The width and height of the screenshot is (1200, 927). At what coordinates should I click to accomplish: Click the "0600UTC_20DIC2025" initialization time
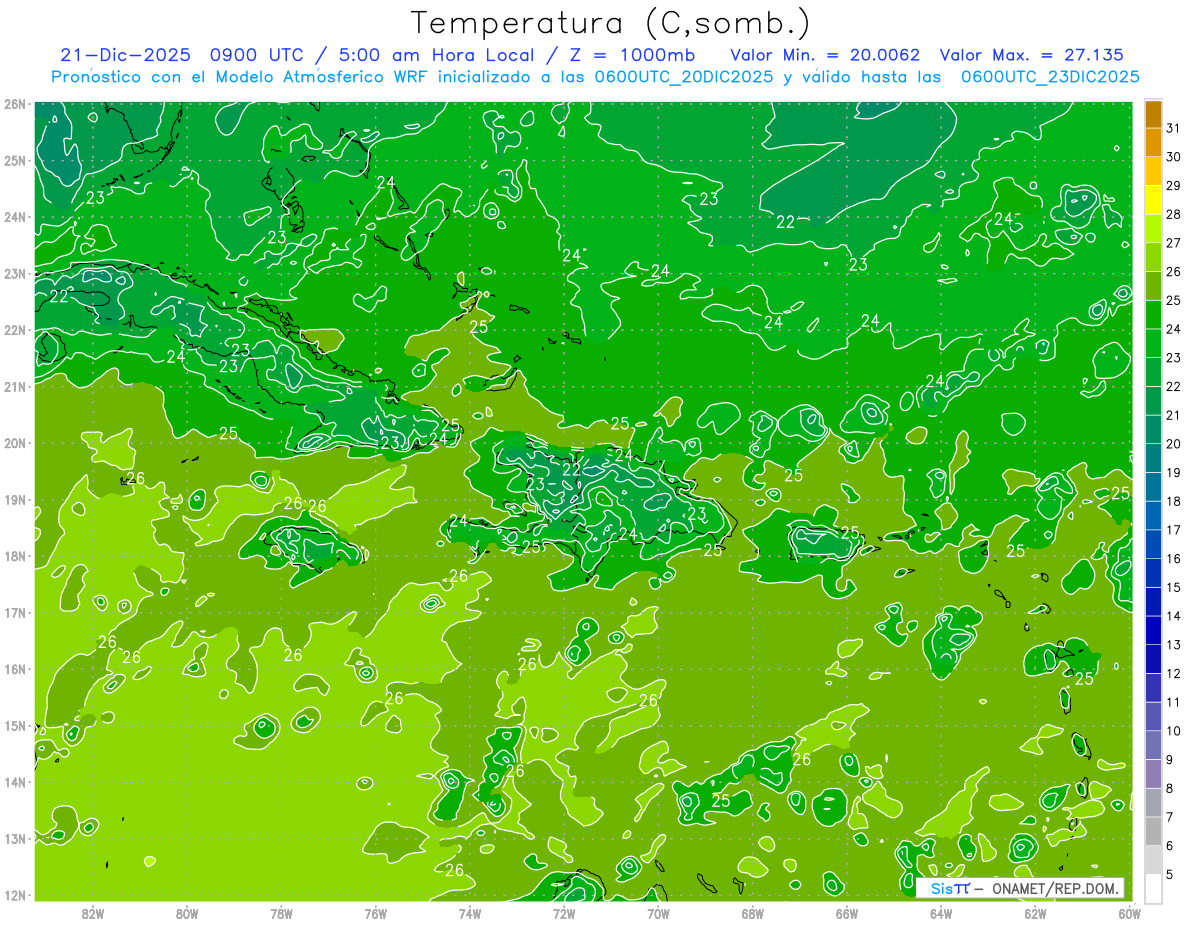point(683,77)
